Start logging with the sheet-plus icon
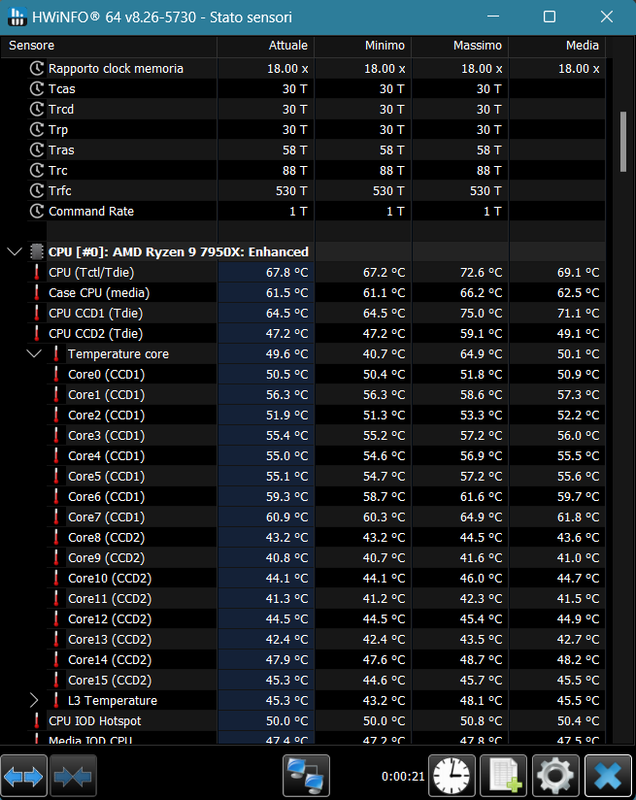This screenshot has width=636, height=800. (x=503, y=776)
